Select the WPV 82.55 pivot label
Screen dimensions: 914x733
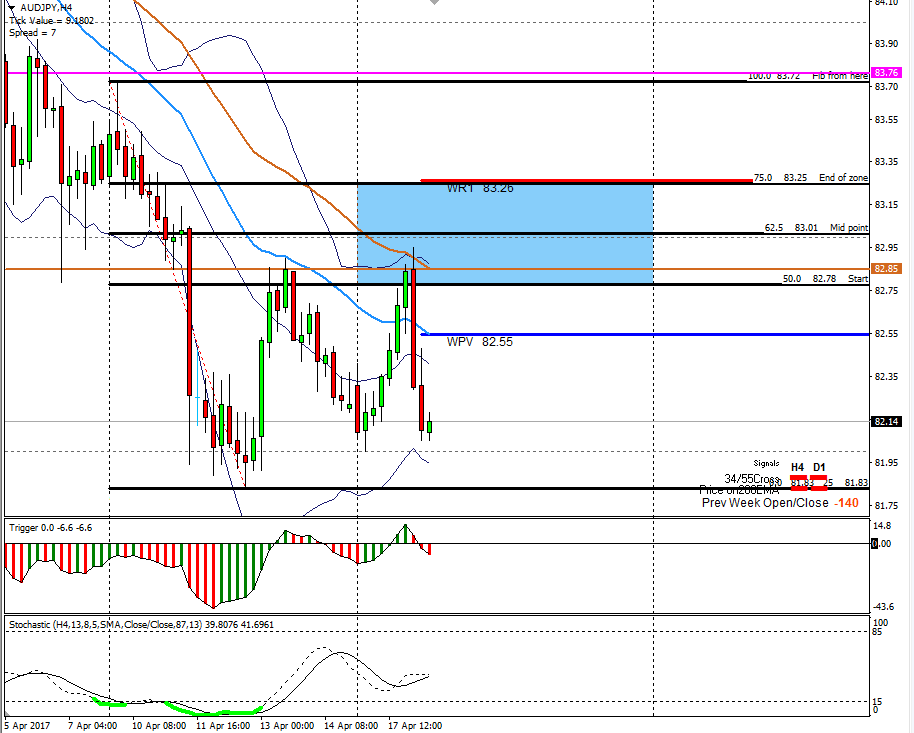pos(480,341)
